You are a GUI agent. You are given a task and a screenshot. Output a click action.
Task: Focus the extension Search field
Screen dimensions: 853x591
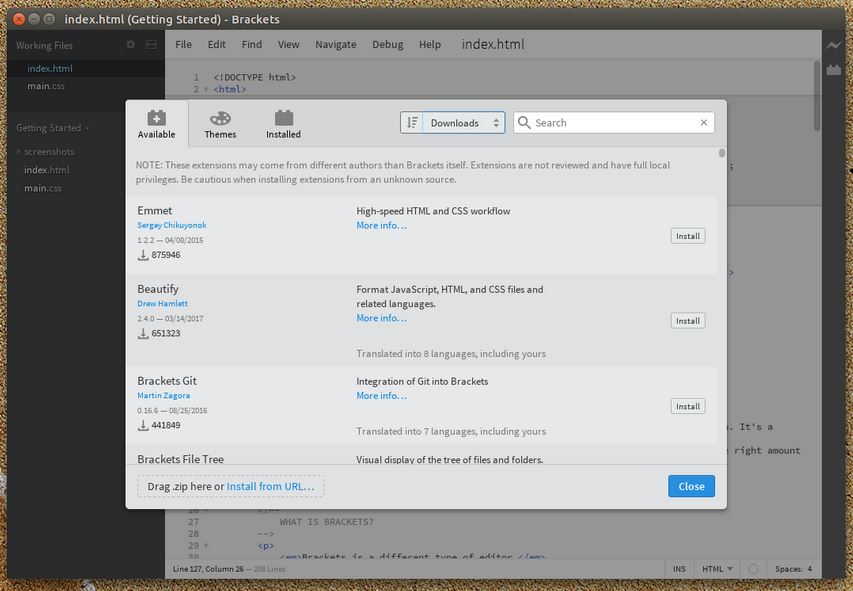614,122
